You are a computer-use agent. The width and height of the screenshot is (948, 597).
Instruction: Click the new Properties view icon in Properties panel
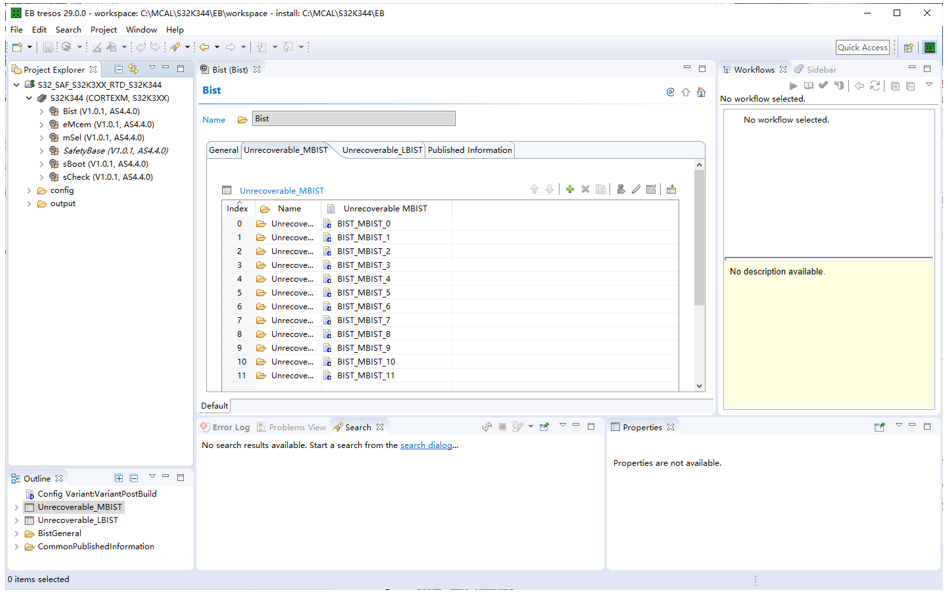(880, 427)
